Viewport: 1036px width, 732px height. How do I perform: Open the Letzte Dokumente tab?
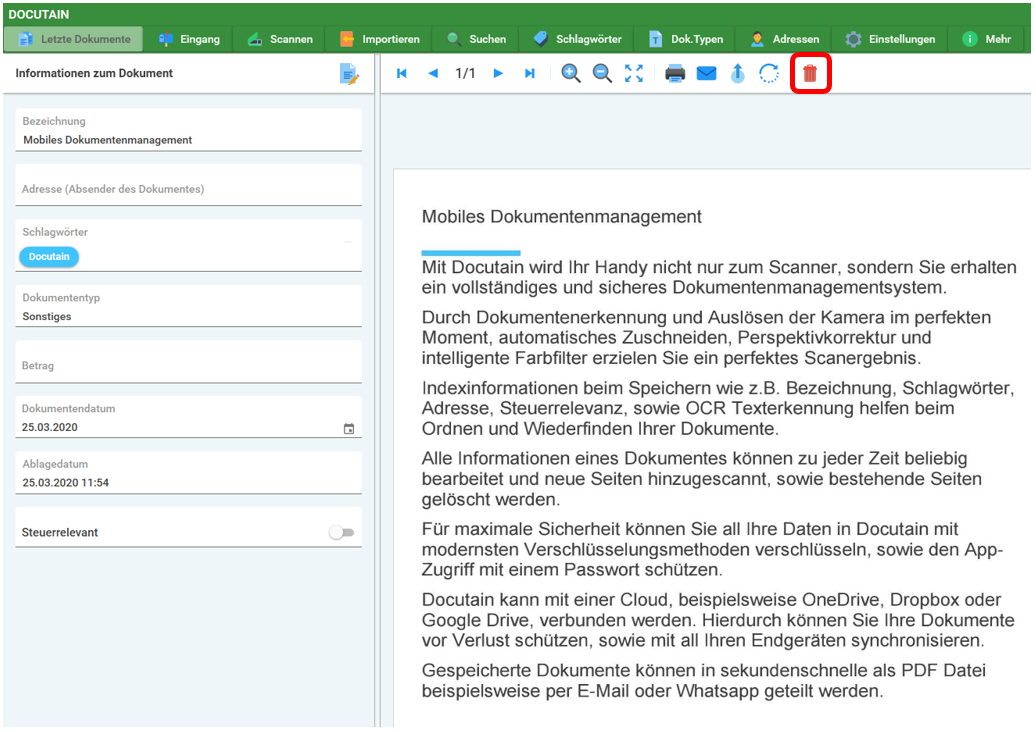coord(73,39)
